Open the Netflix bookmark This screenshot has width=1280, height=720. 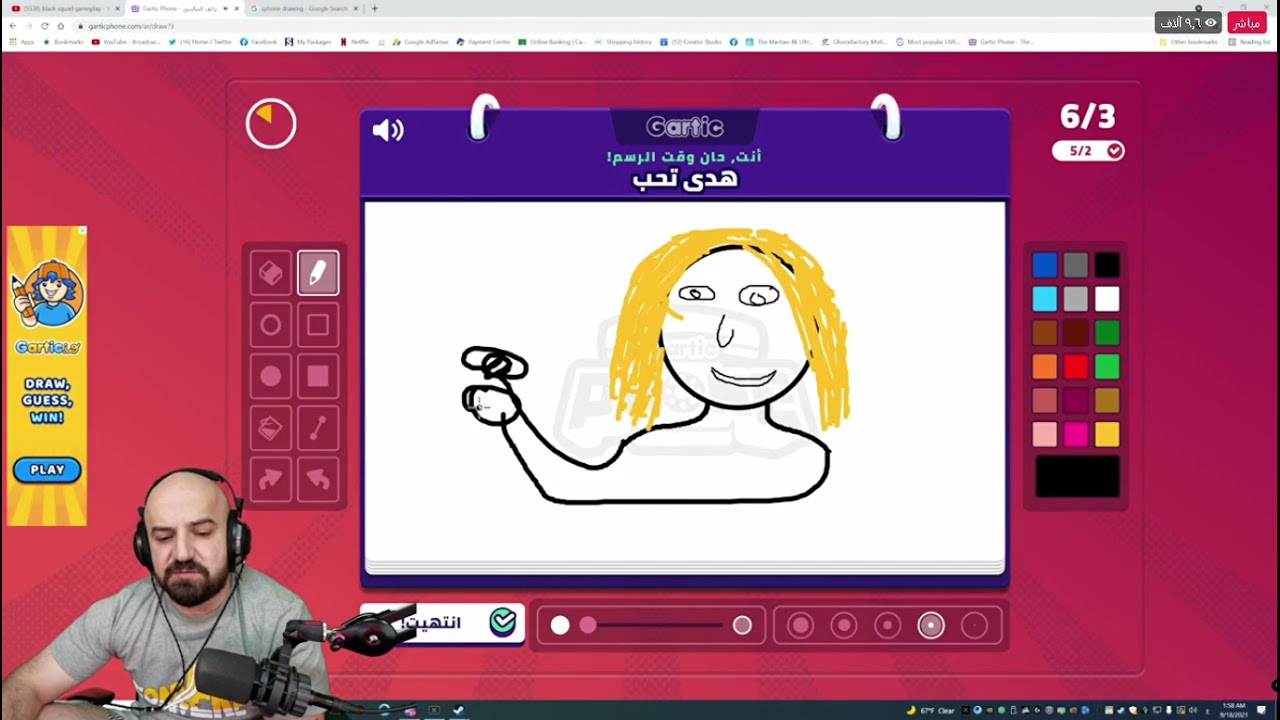tap(355, 42)
